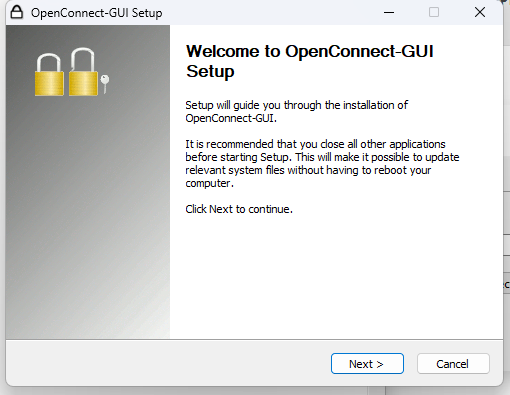Click the empty footer area left of Next
This screenshot has width=510, height=395.
click(x=167, y=363)
